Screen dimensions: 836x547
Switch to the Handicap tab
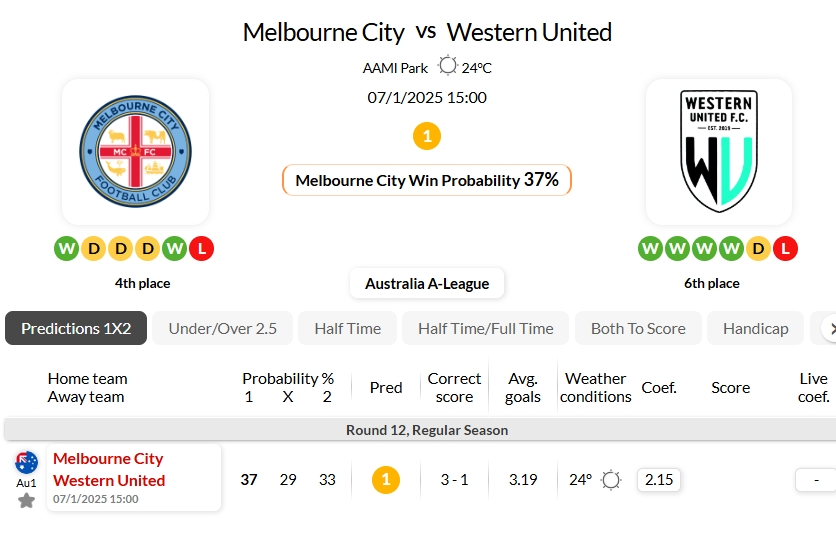click(755, 328)
